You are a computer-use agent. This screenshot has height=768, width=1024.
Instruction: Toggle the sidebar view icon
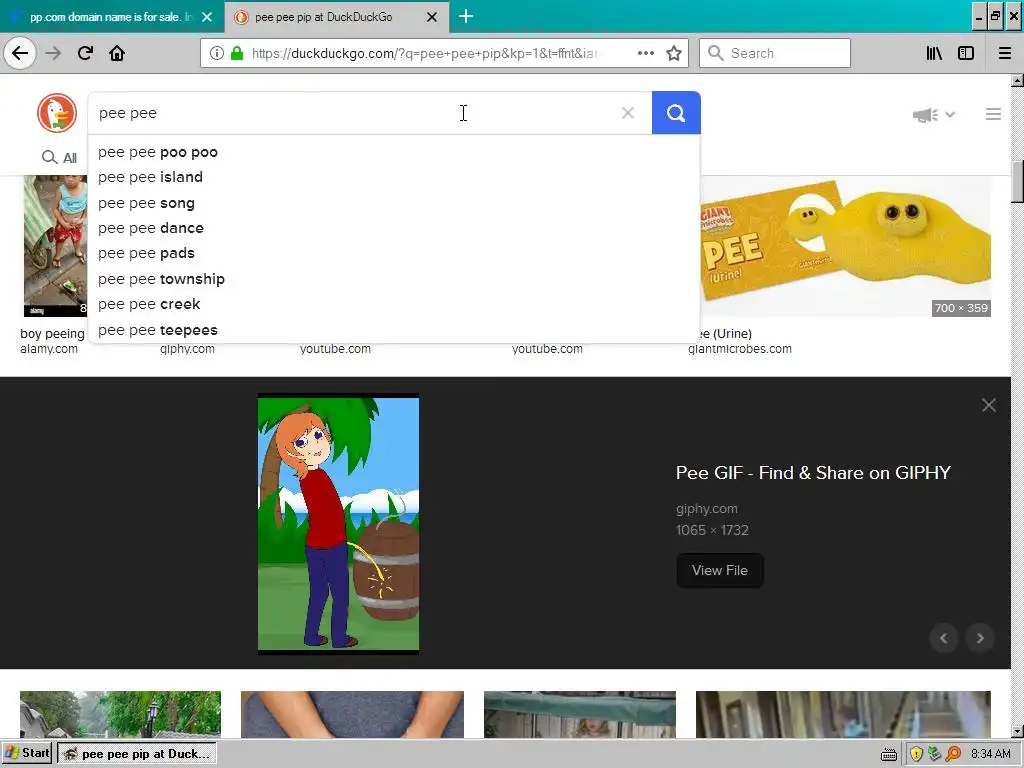[x=966, y=53]
